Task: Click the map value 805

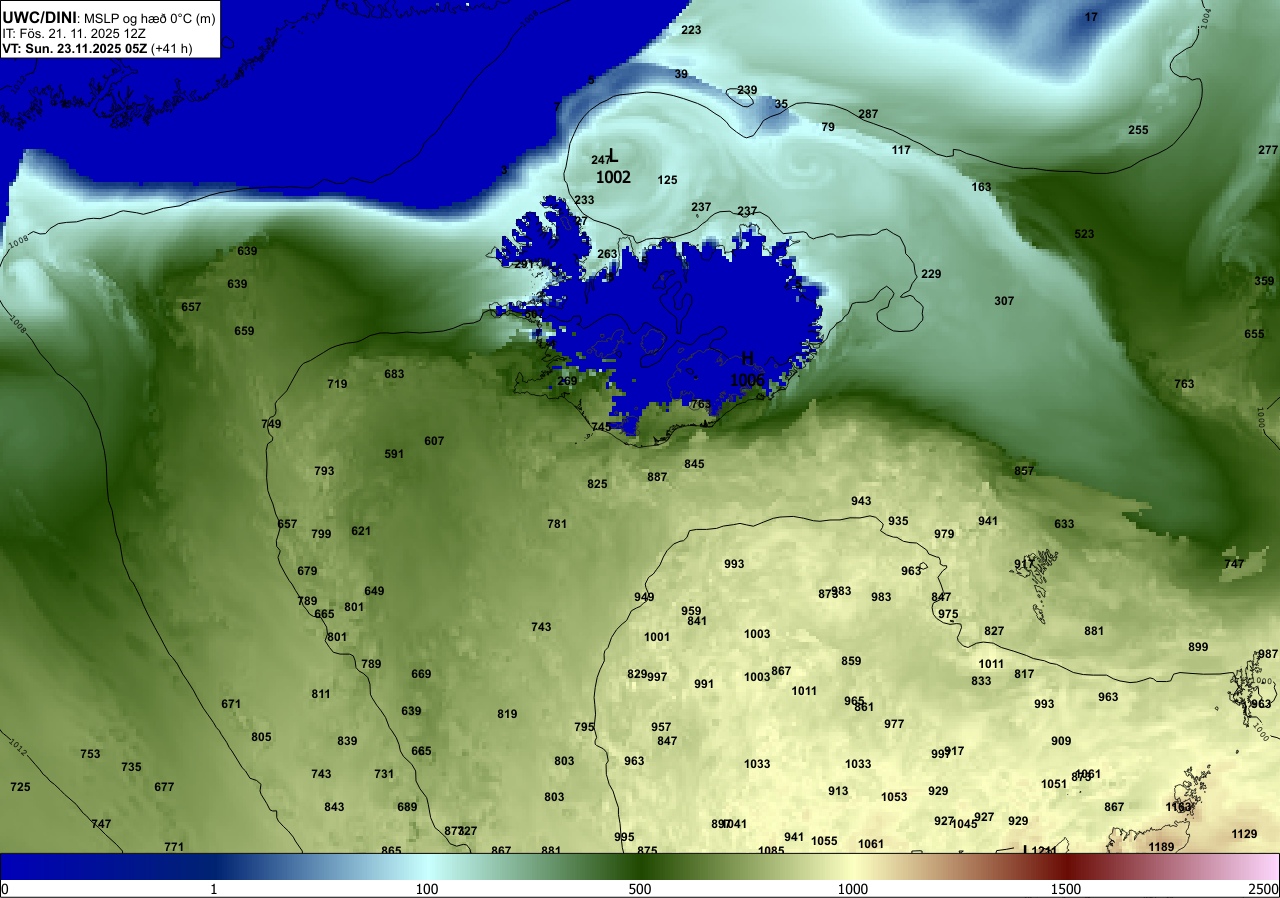Action: tap(261, 737)
